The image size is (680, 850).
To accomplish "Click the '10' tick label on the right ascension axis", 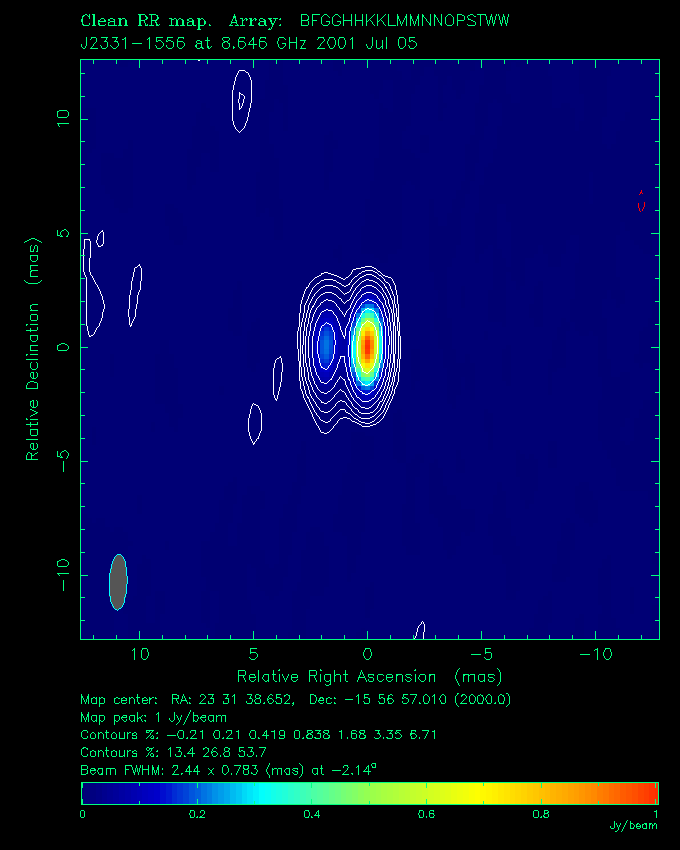I will click(x=140, y=654).
